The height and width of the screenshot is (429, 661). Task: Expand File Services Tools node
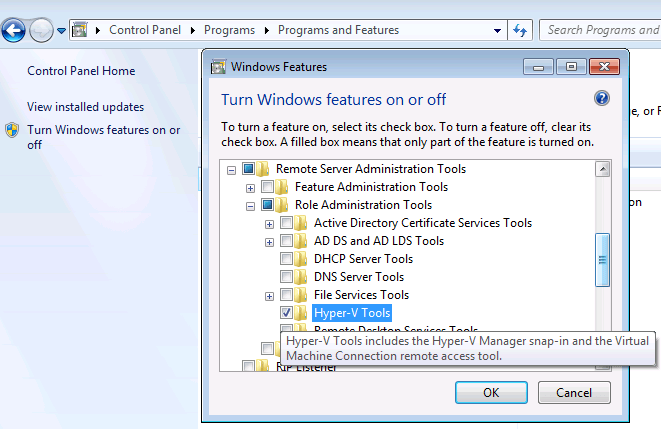(269, 297)
